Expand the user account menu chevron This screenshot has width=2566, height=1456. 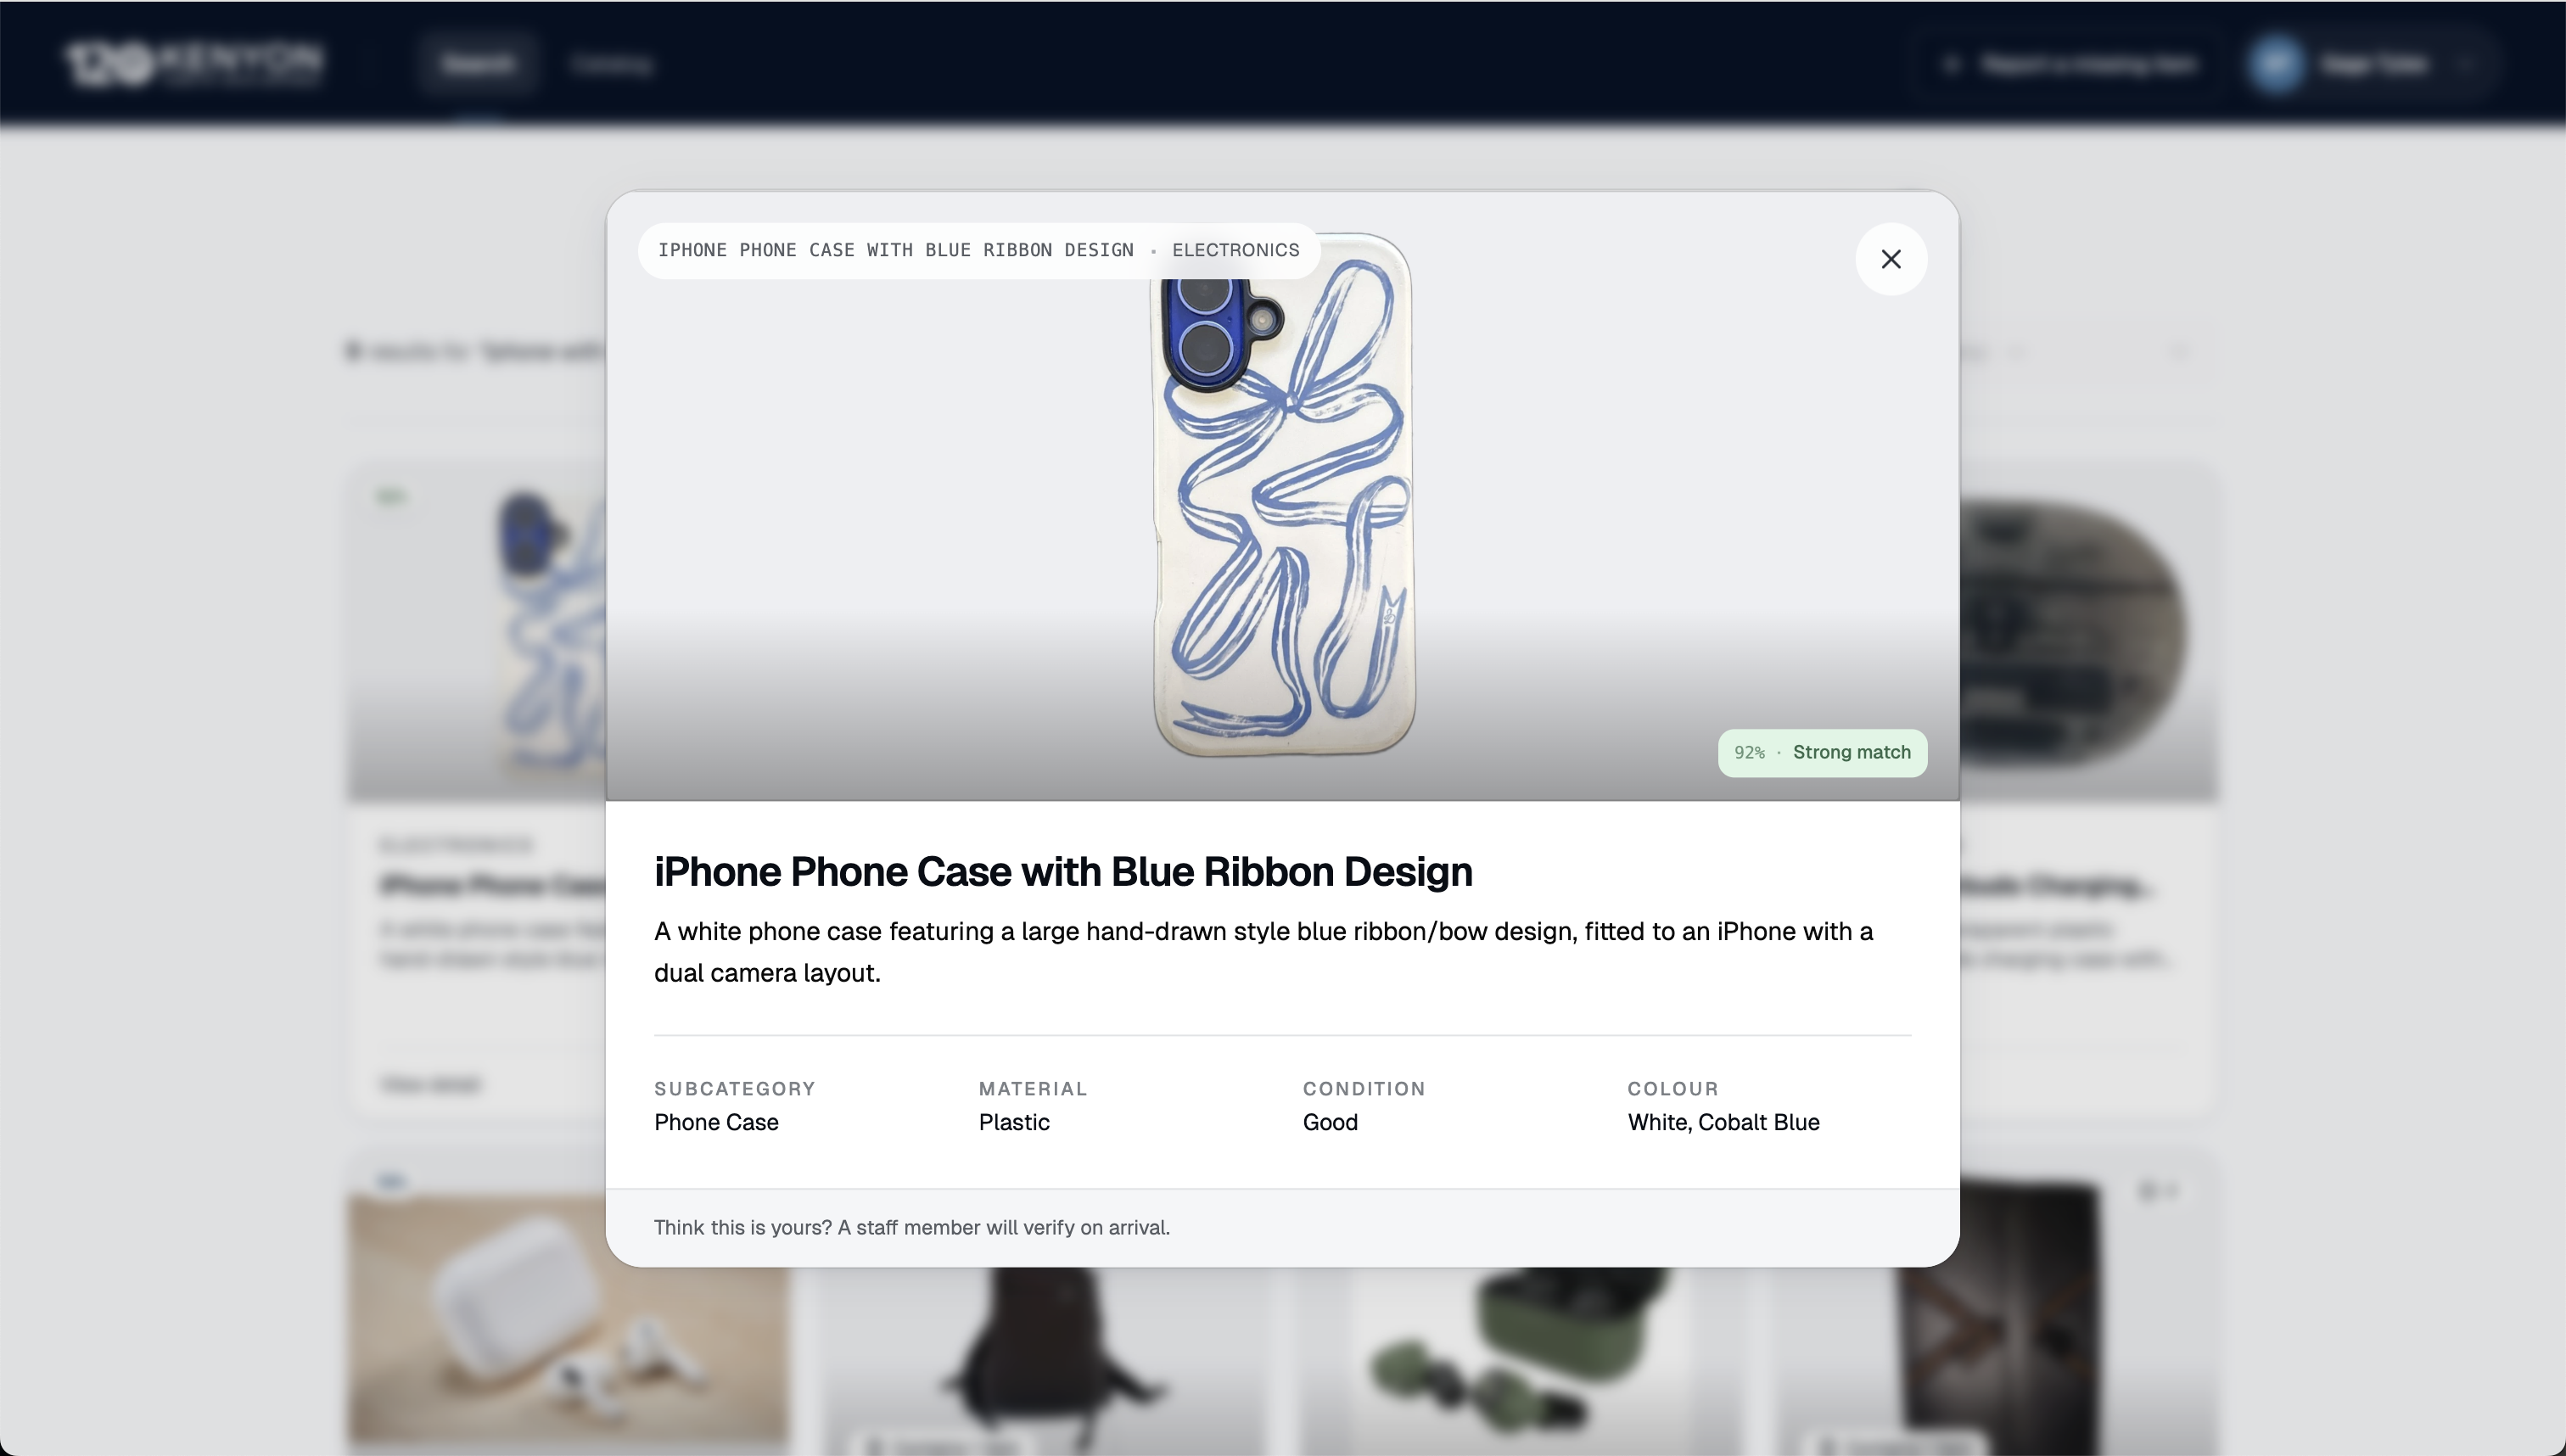[x=2465, y=64]
